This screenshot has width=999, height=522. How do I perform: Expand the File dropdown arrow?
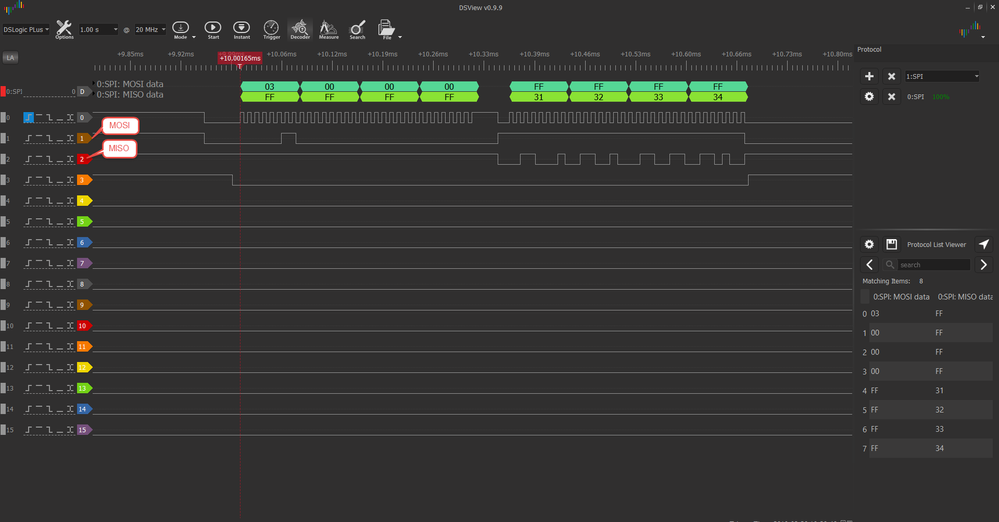400,37
